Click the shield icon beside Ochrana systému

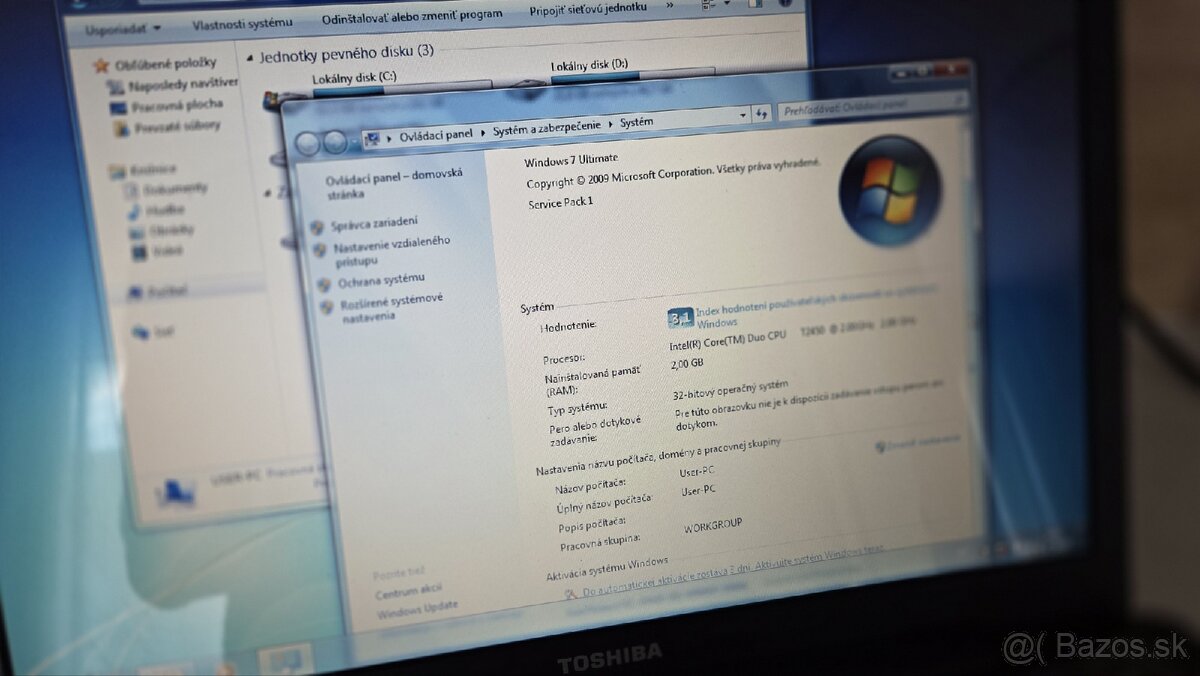point(323,285)
